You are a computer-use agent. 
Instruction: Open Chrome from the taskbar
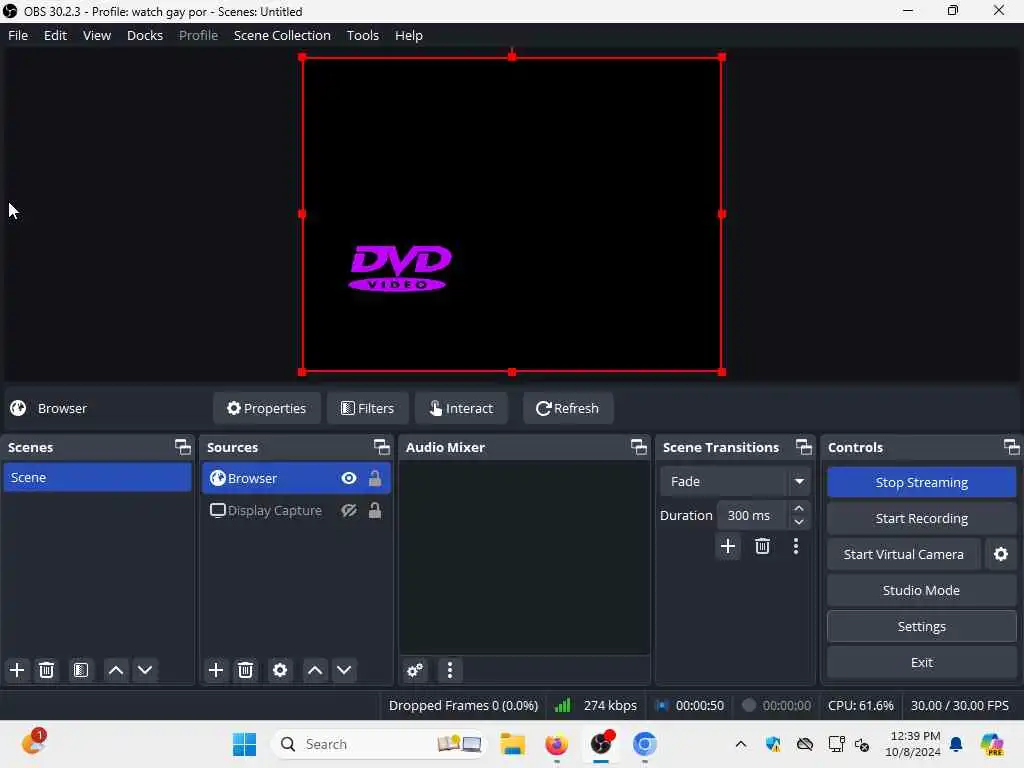(x=644, y=744)
